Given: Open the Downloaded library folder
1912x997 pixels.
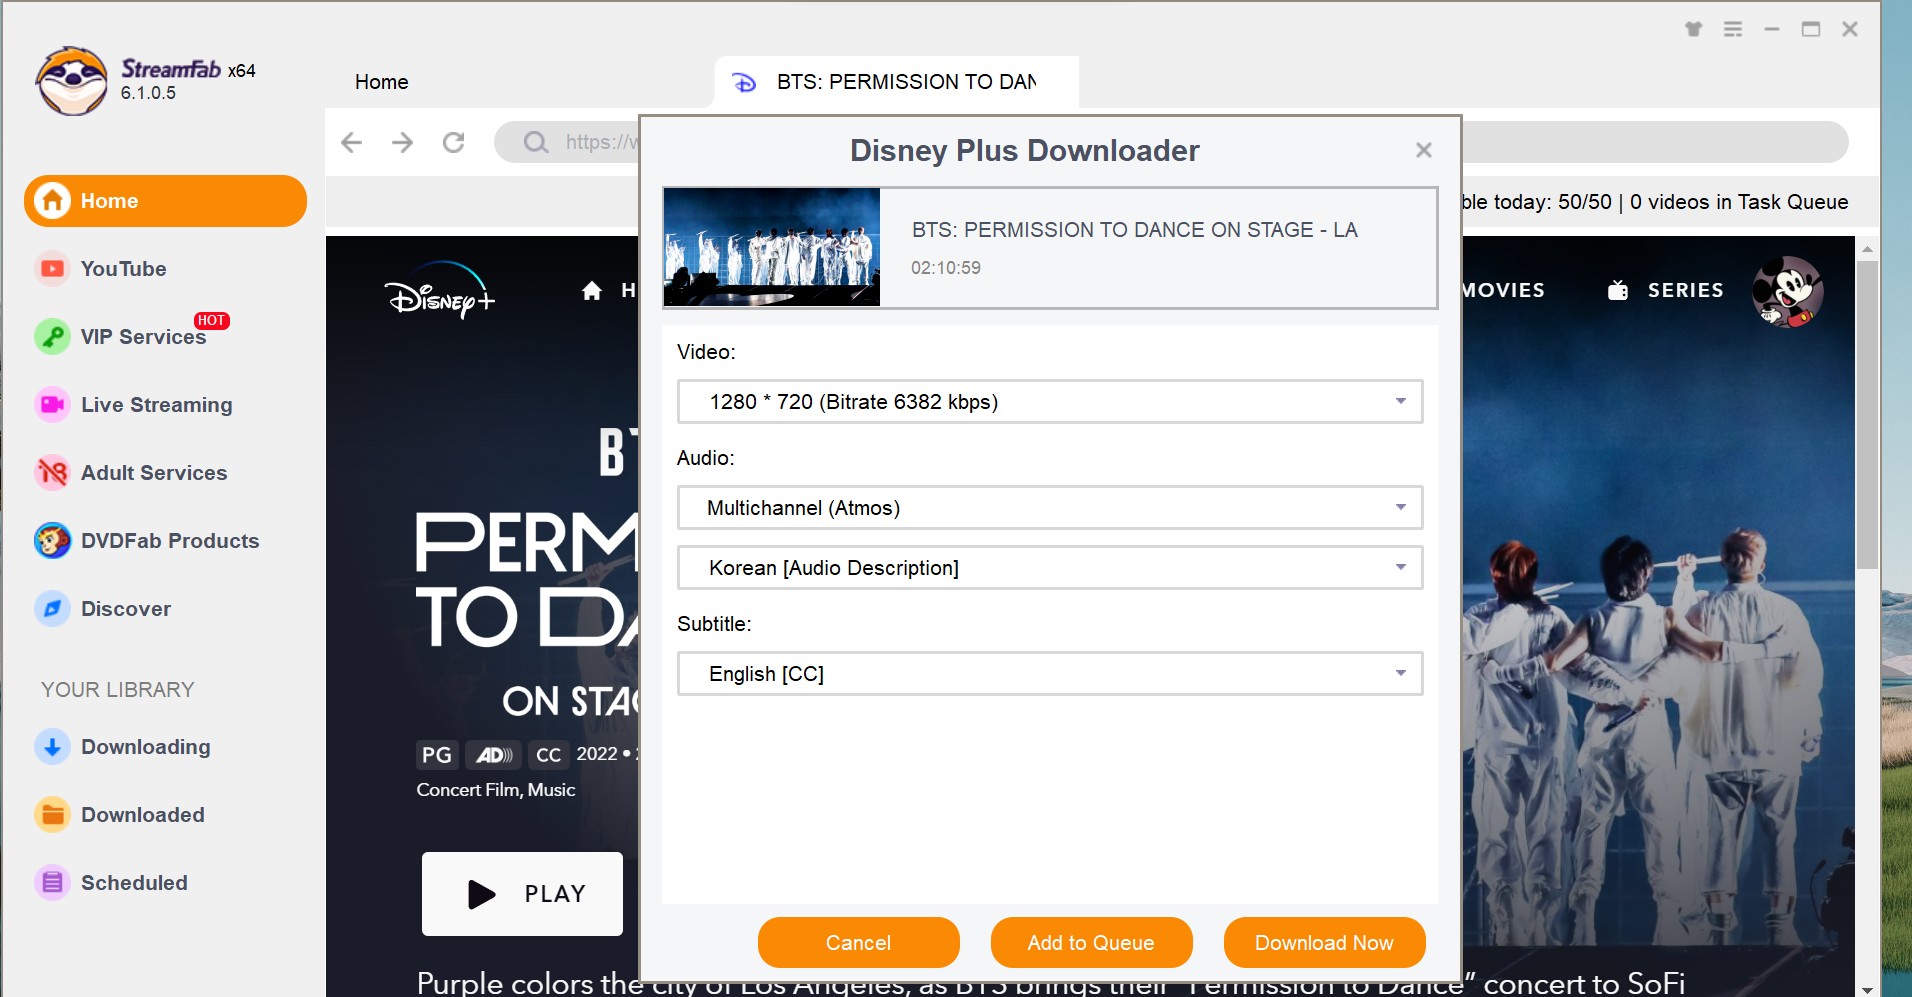Looking at the screenshot, I should coord(143,815).
